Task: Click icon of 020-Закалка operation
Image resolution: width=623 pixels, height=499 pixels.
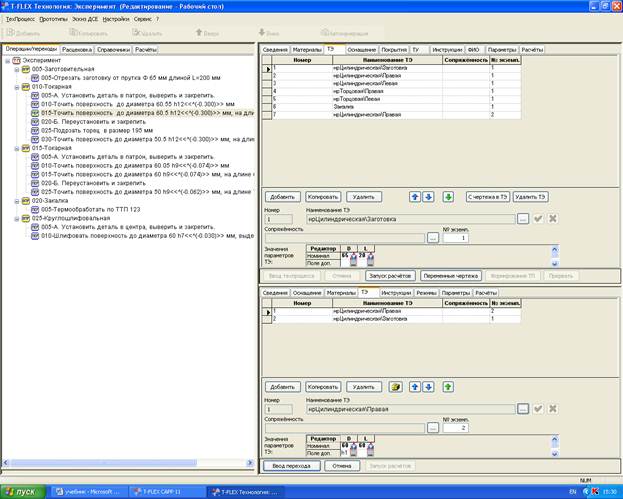Action: point(26,201)
